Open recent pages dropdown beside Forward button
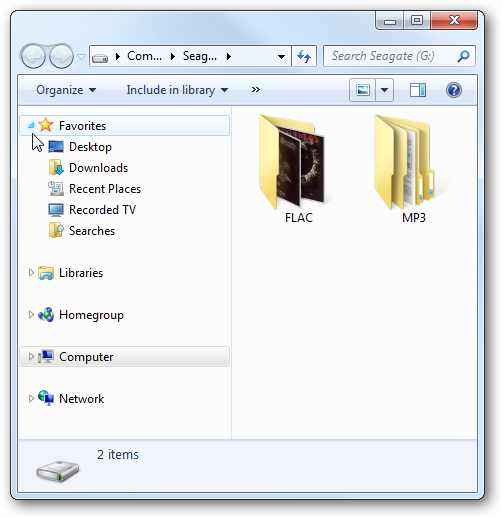Screen dimensions: 503x518 [81, 57]
